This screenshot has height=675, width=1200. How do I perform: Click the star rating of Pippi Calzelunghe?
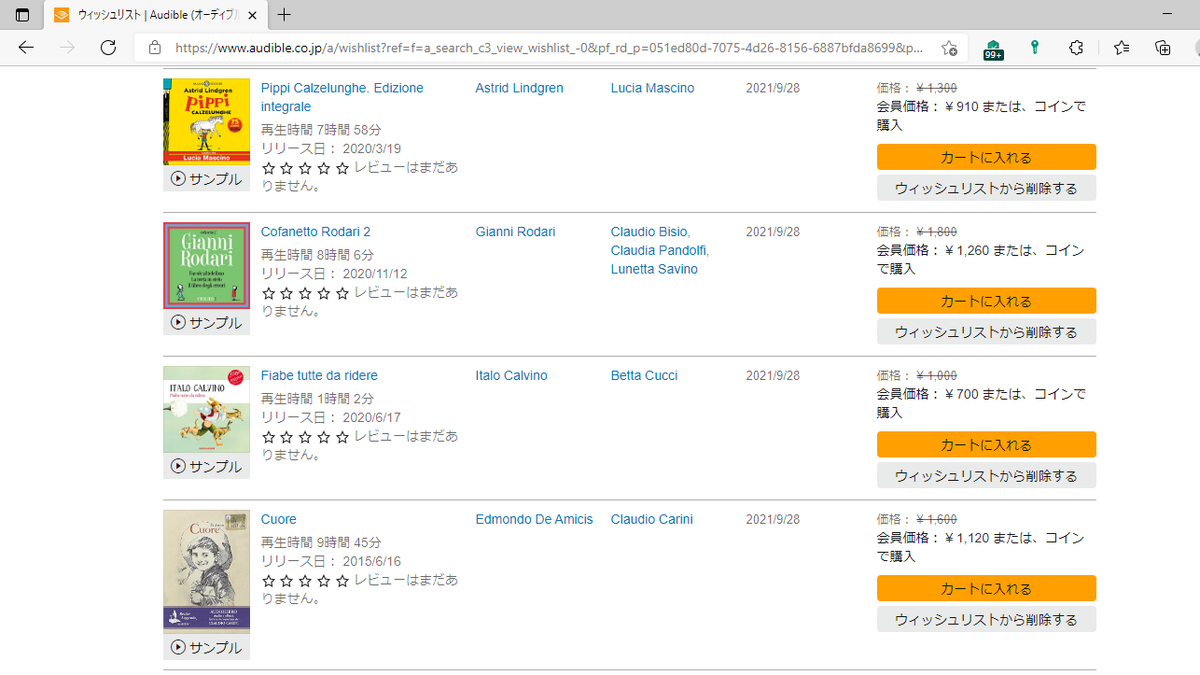[305, 168]
